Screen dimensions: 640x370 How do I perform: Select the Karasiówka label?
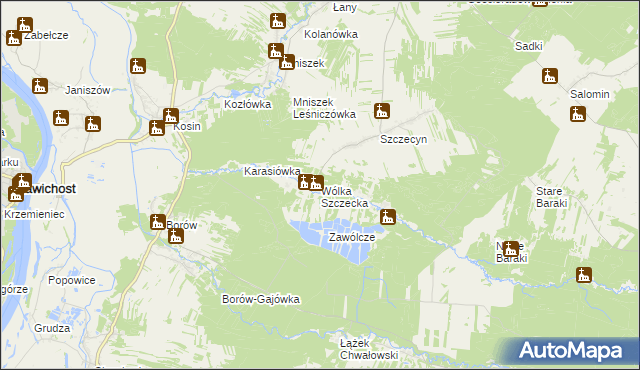[x=272, y=171]
